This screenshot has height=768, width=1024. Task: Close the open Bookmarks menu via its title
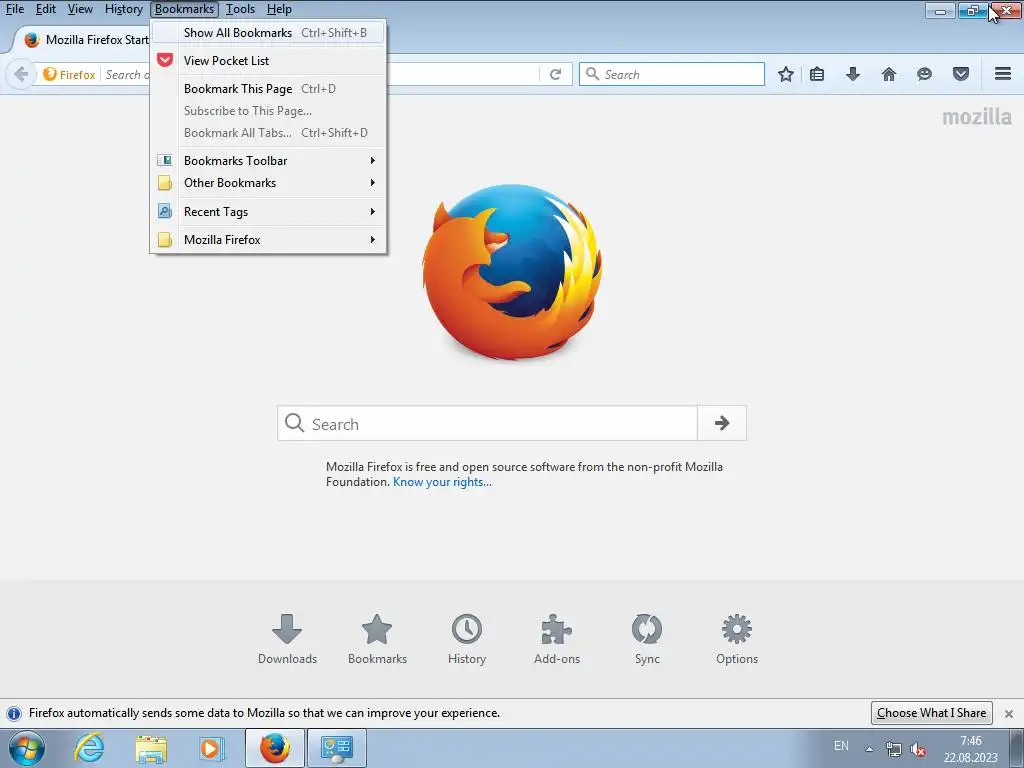tap(184, 9)
